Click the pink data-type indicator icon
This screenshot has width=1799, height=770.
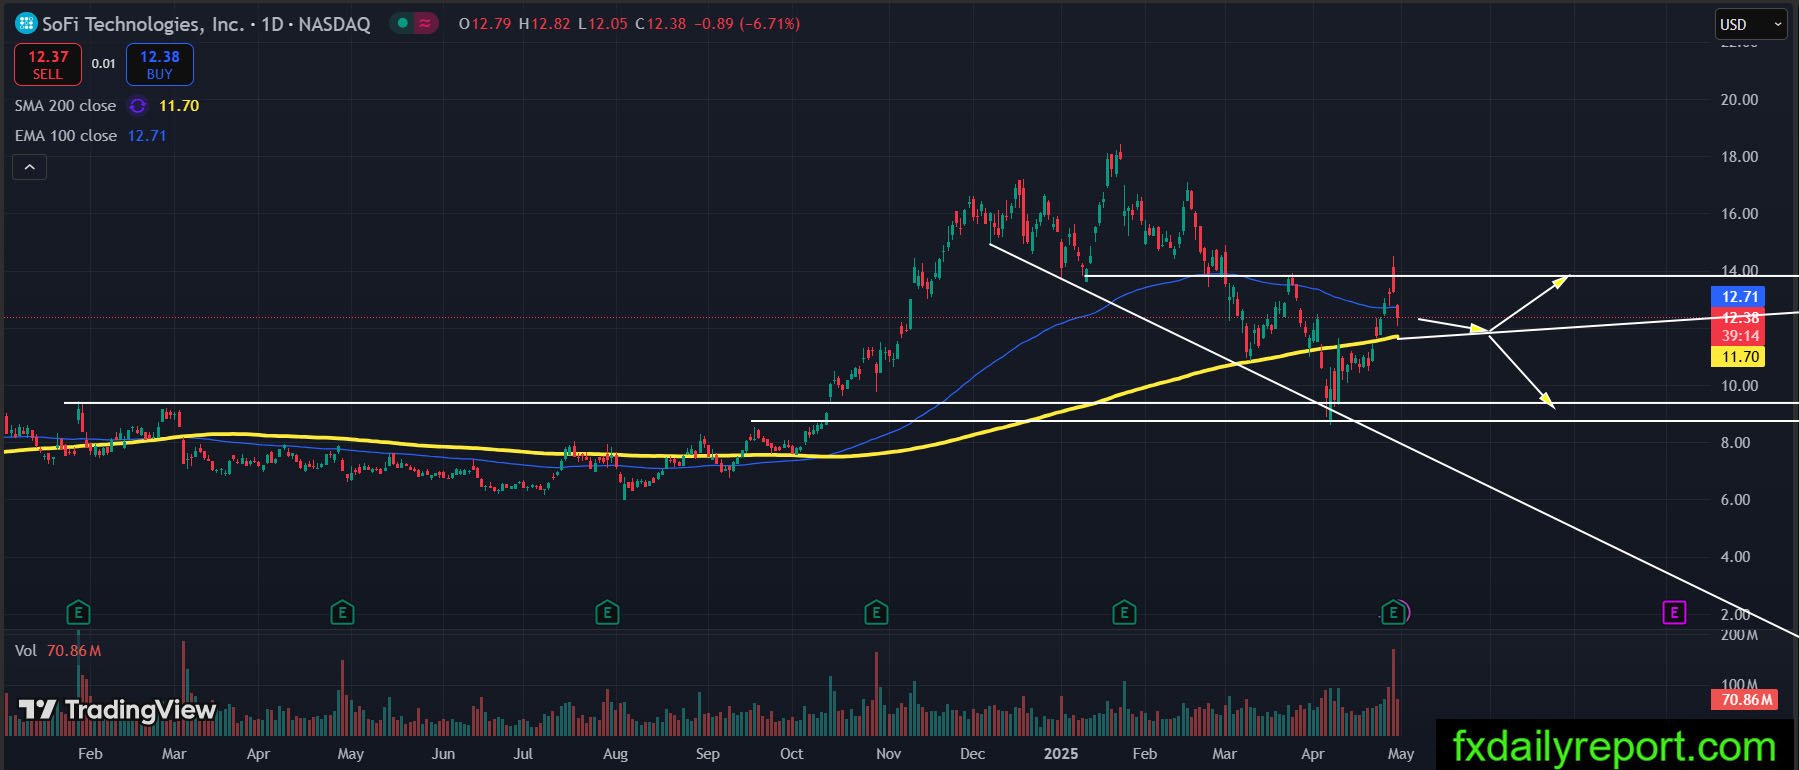coord(426,23)
